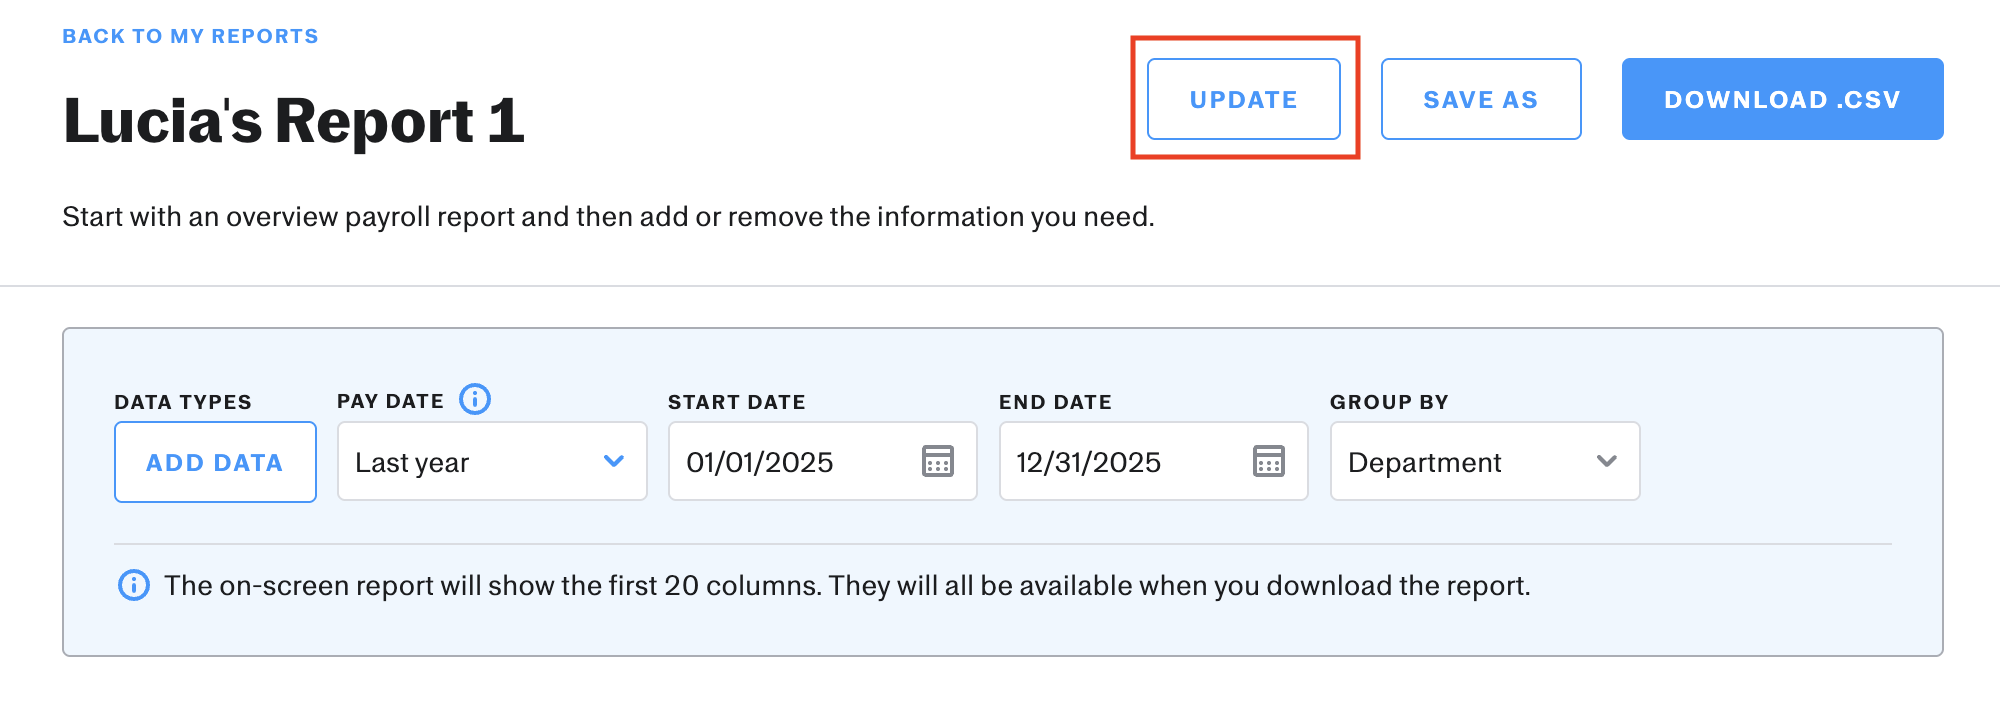Image resolution: width=2000 pixels, height=718 pixels.
Task: Click the overview payroll report description text
Action: pos(608,217)
